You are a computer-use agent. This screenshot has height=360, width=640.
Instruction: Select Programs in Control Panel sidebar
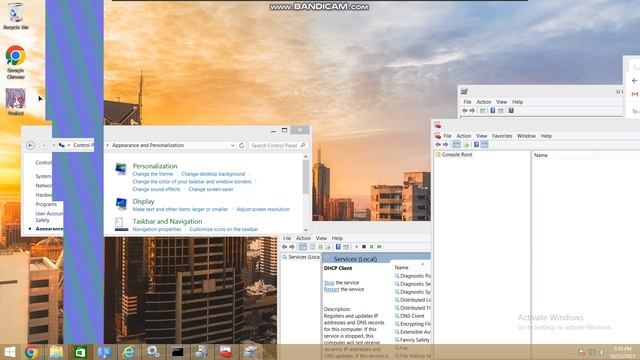pyautogui.click(x=46, y=204)
